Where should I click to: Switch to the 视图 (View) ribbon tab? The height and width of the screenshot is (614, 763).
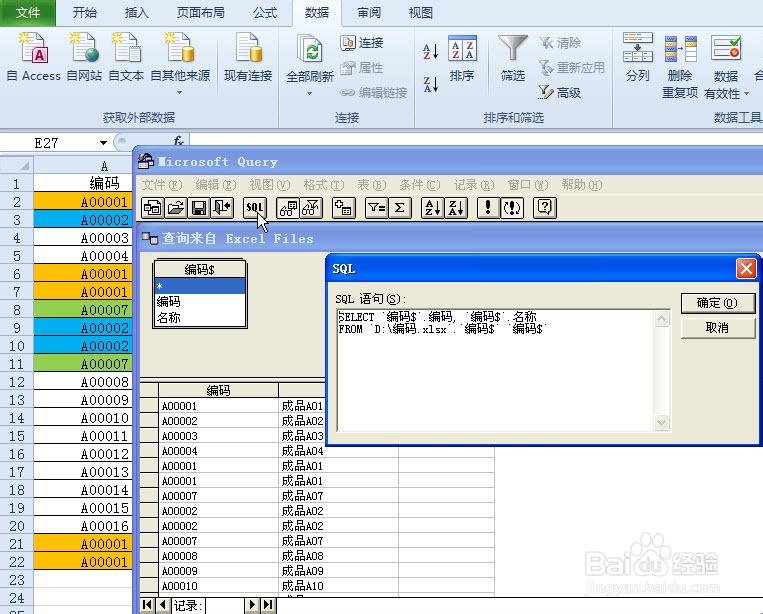coord(421,13)
